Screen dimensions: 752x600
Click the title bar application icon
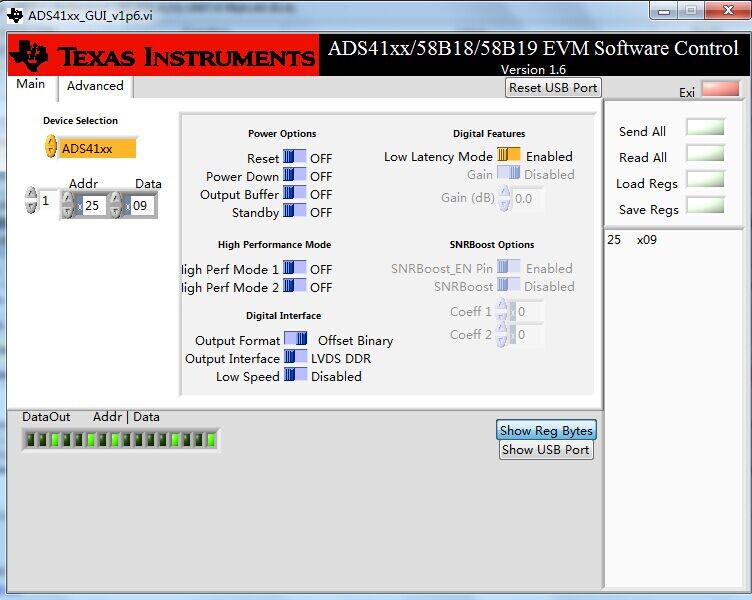(15, 15)
